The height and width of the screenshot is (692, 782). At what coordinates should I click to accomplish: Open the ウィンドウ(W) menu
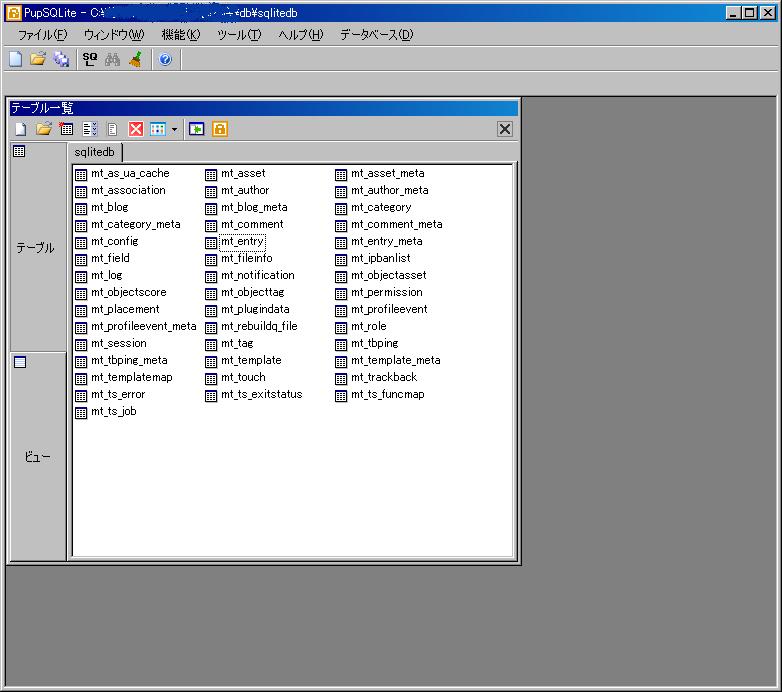tap(114, 35)
